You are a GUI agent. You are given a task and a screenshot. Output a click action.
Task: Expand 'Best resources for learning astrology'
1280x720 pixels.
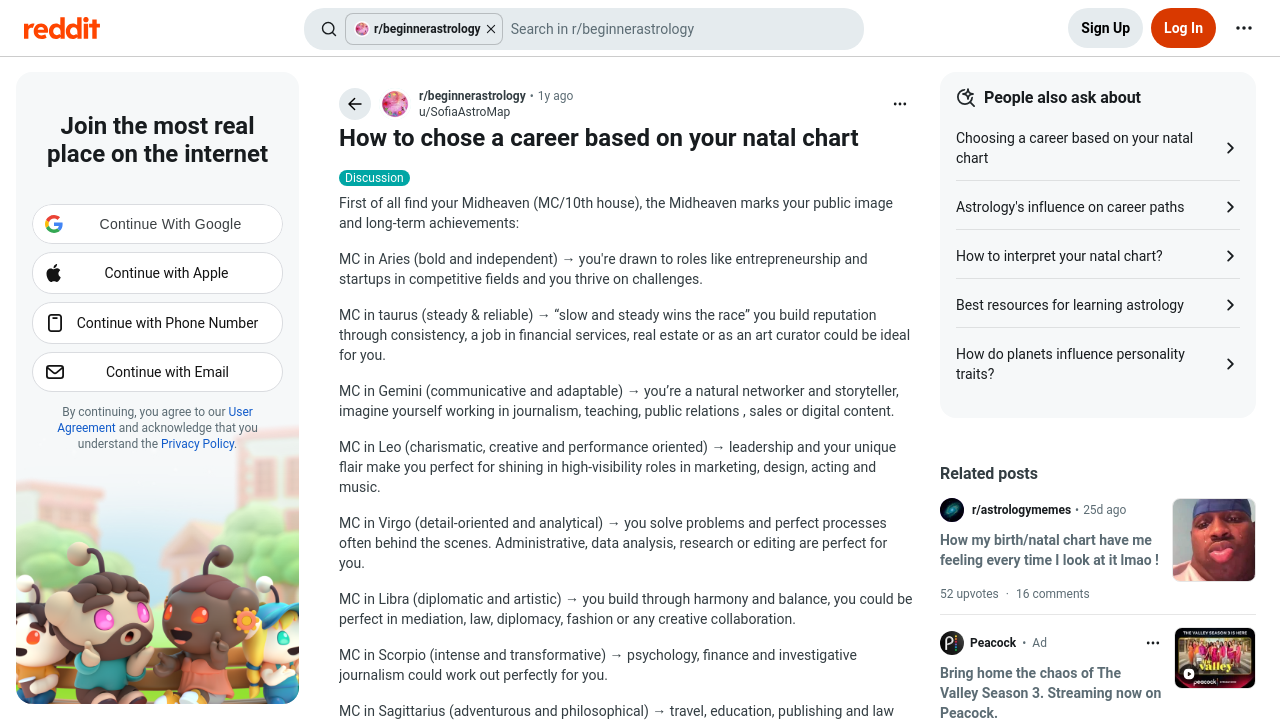tap(1098, 305)
